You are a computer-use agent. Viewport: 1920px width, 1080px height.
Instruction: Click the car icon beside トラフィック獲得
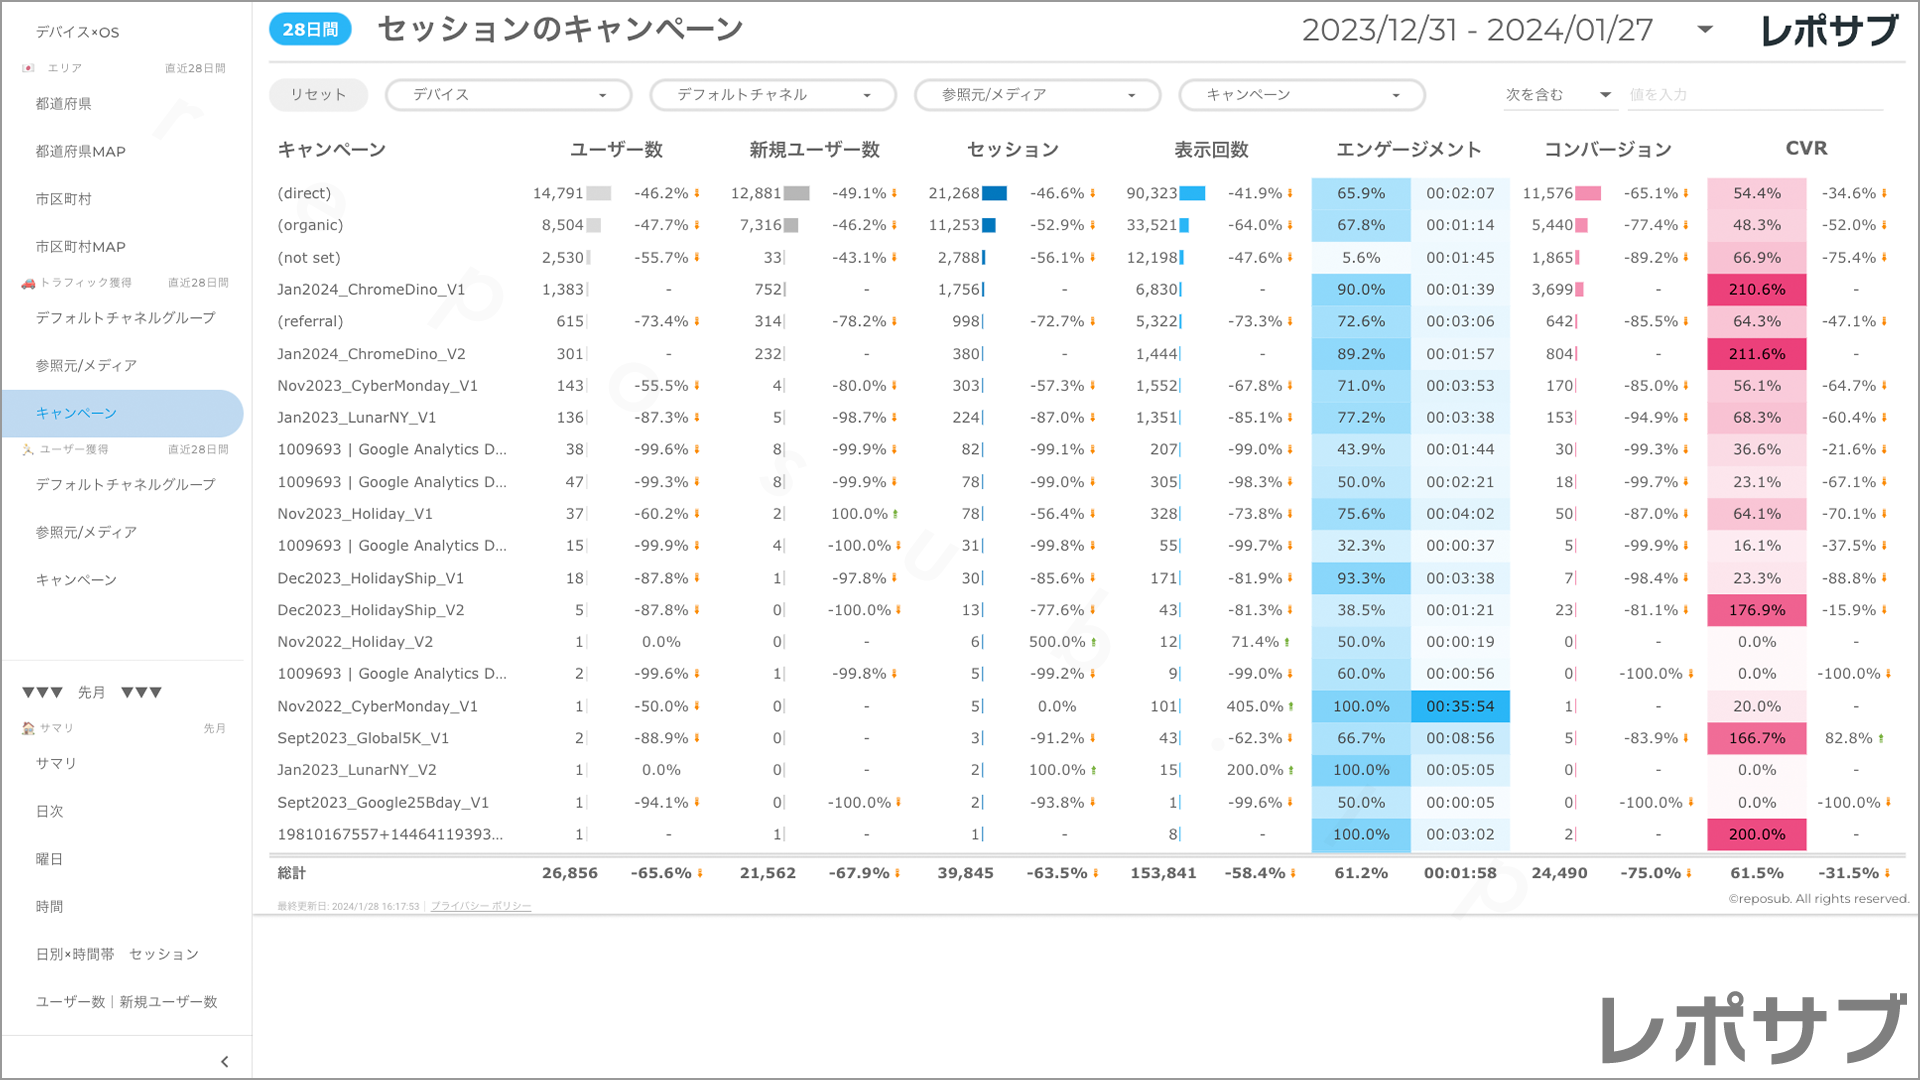(28, 283)
